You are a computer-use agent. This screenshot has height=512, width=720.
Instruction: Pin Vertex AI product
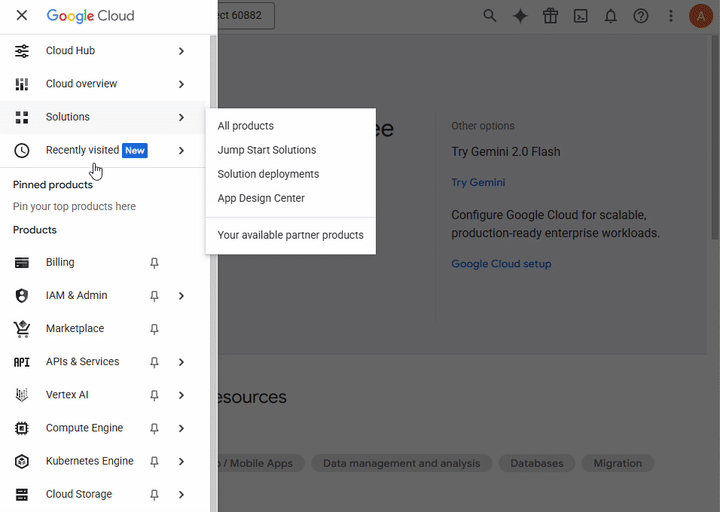coord(154,395)
